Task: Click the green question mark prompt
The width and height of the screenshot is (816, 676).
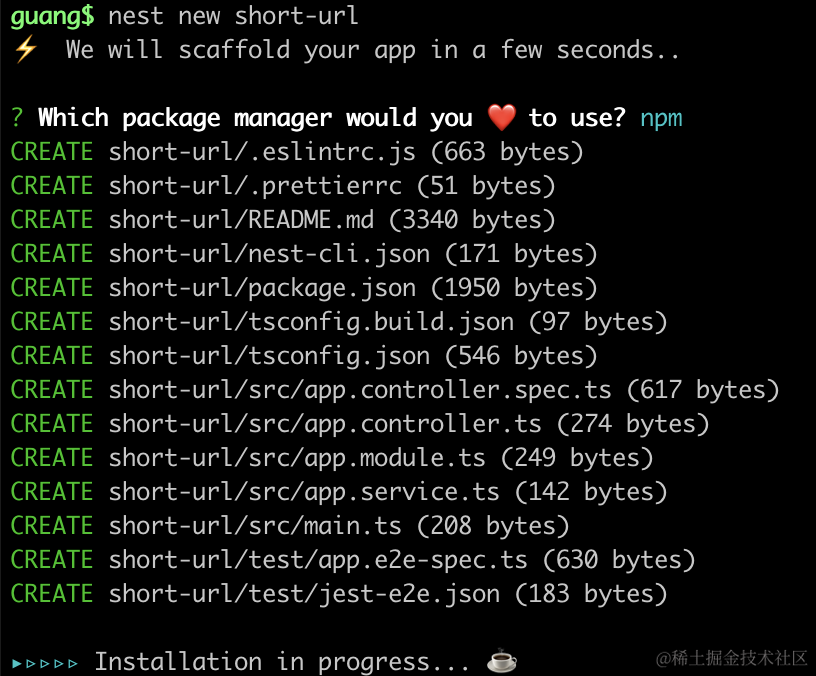Action: pyautogui.click(x=17, y=118)
